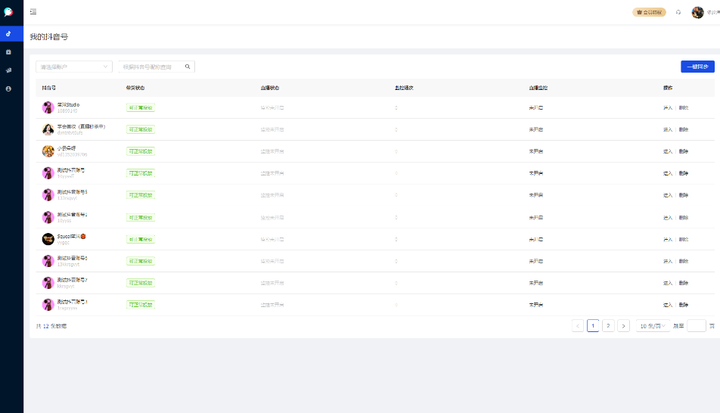720x413 pixels.
Task: Click 进入 for the Squall account row
Action: (x=668, y=239)
